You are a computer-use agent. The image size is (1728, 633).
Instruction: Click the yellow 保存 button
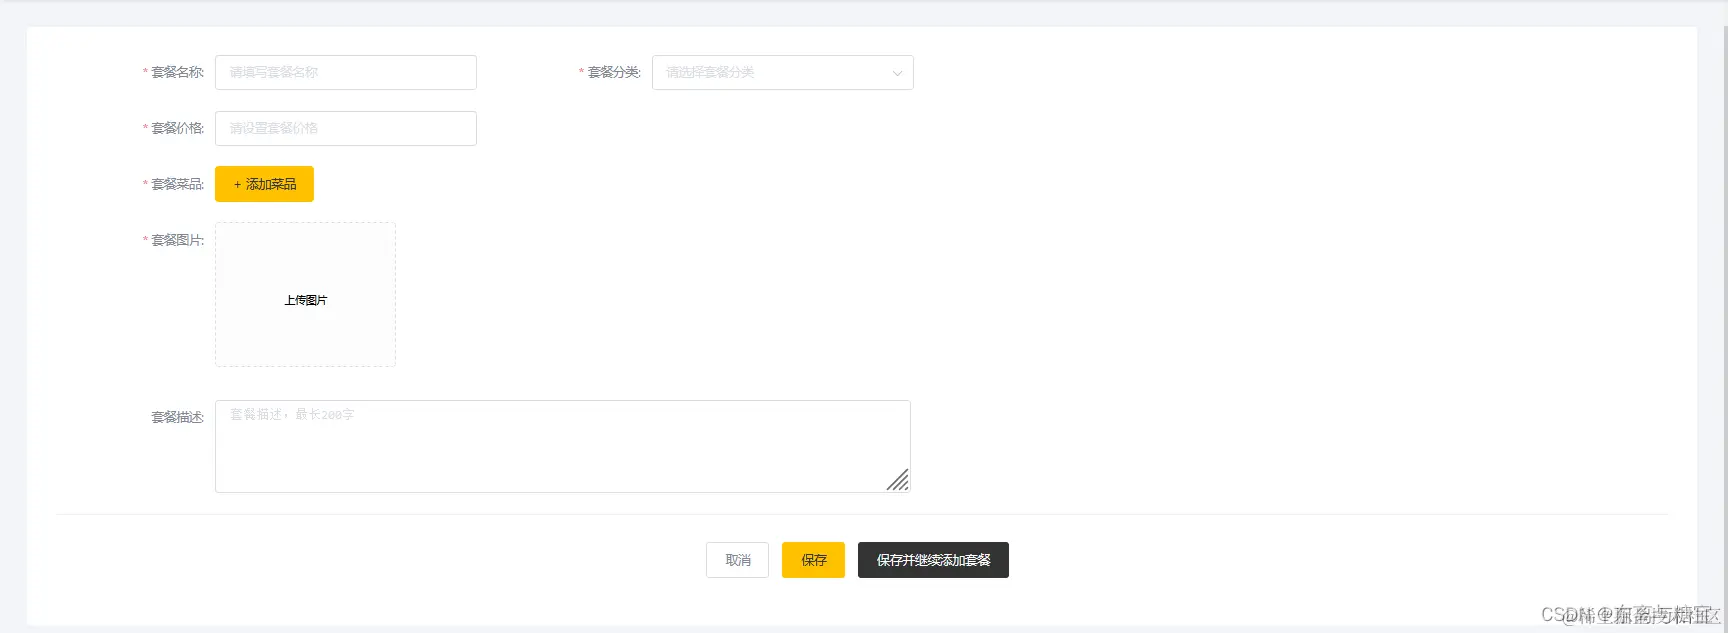click(x=813, y=560)
